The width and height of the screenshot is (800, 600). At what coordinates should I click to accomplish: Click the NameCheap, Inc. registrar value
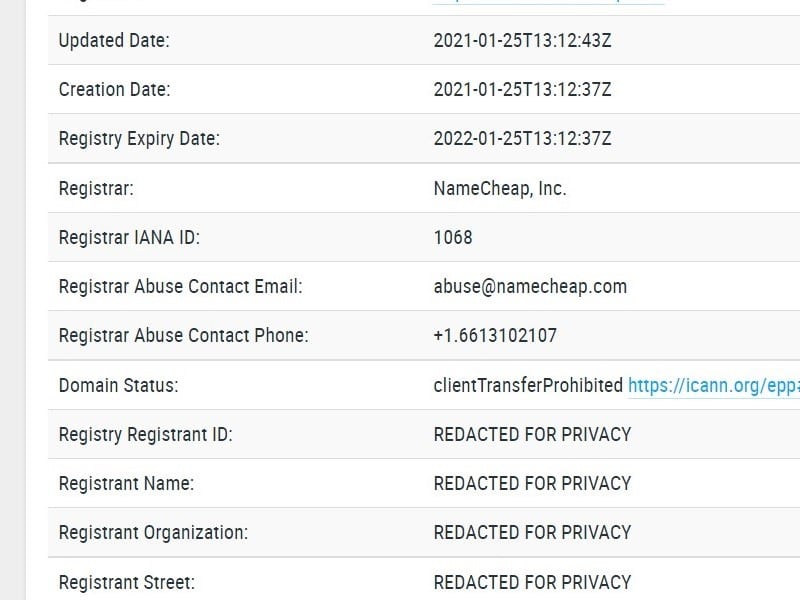[500, 188]
